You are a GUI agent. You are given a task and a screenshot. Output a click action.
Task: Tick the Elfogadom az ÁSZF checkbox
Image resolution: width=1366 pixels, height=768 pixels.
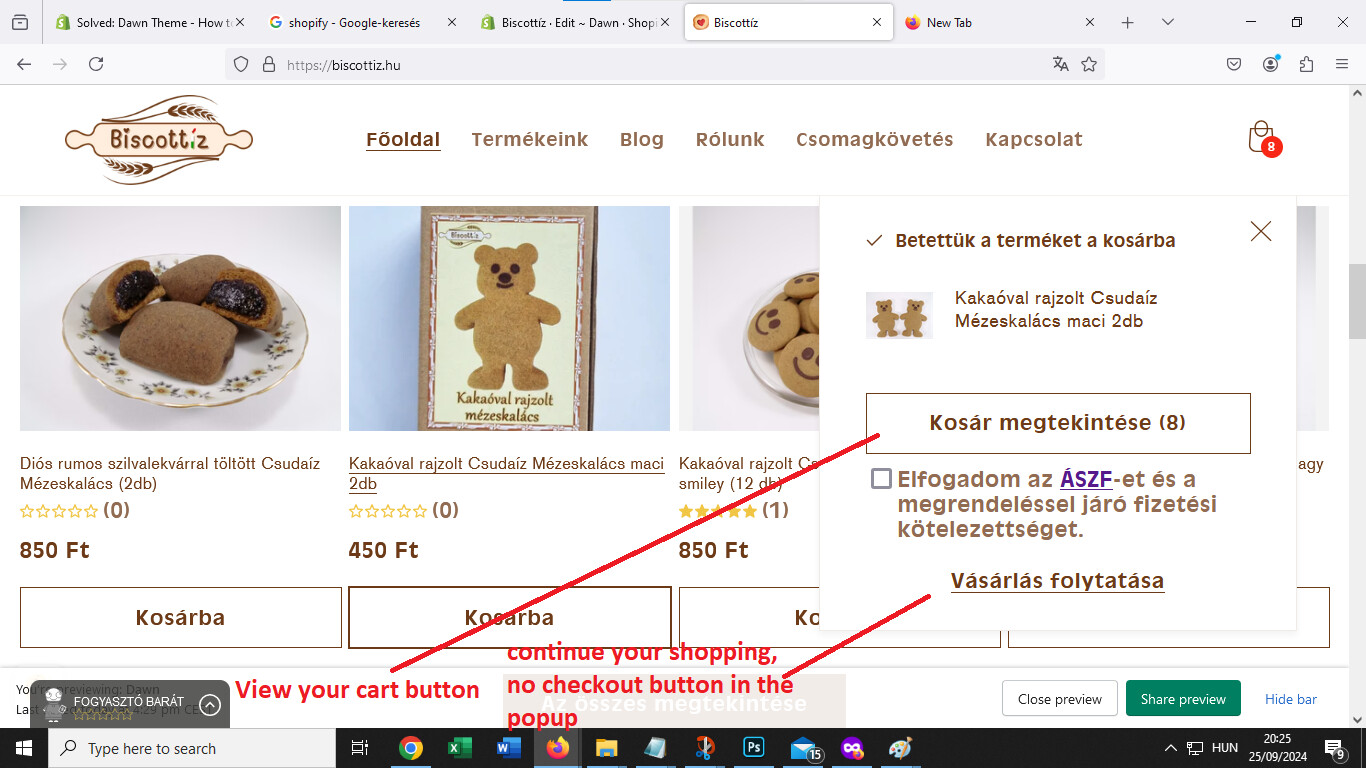[x=881, y=479]
